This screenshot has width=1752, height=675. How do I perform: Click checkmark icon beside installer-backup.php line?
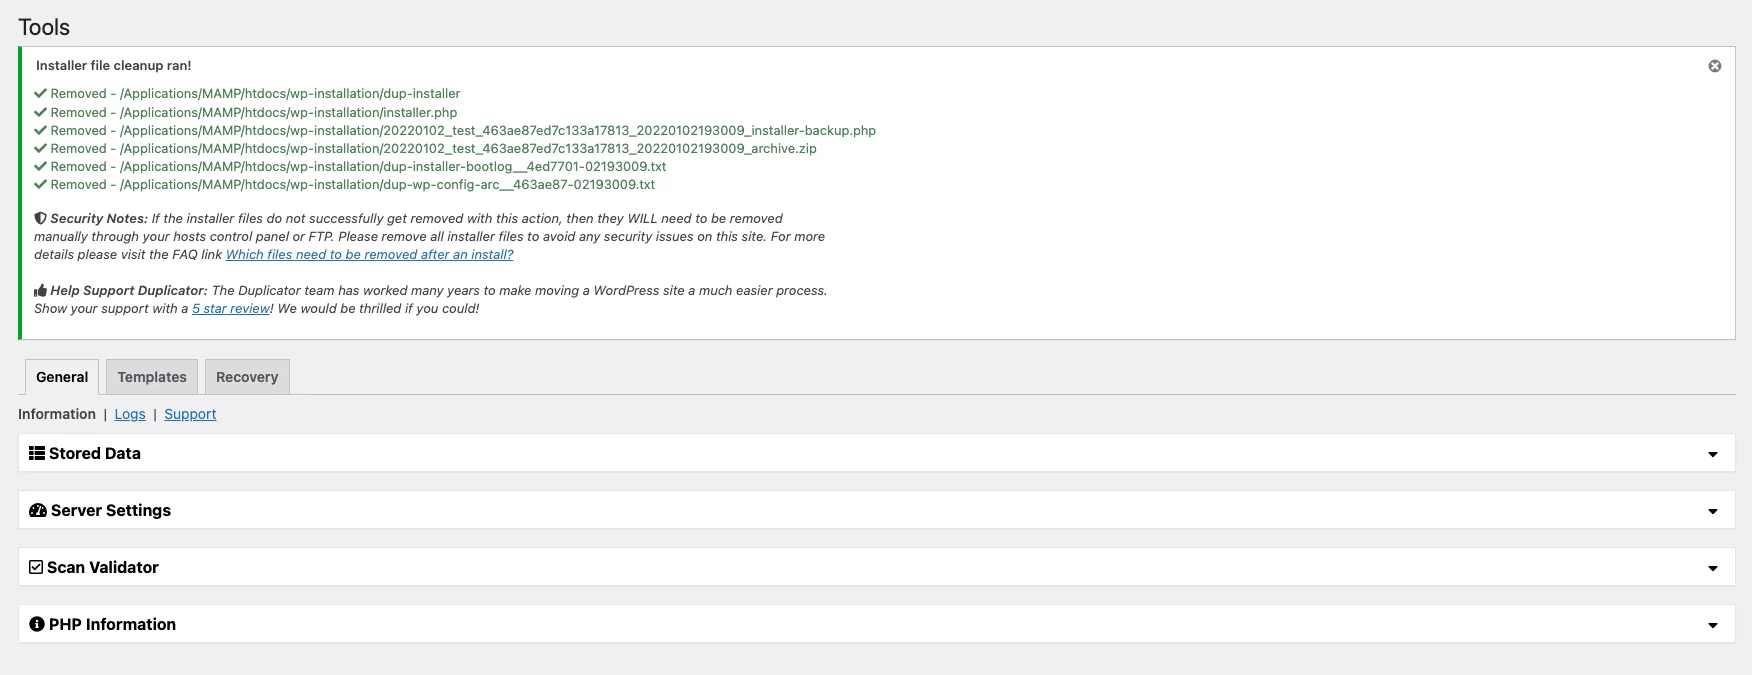pos(40,130)
